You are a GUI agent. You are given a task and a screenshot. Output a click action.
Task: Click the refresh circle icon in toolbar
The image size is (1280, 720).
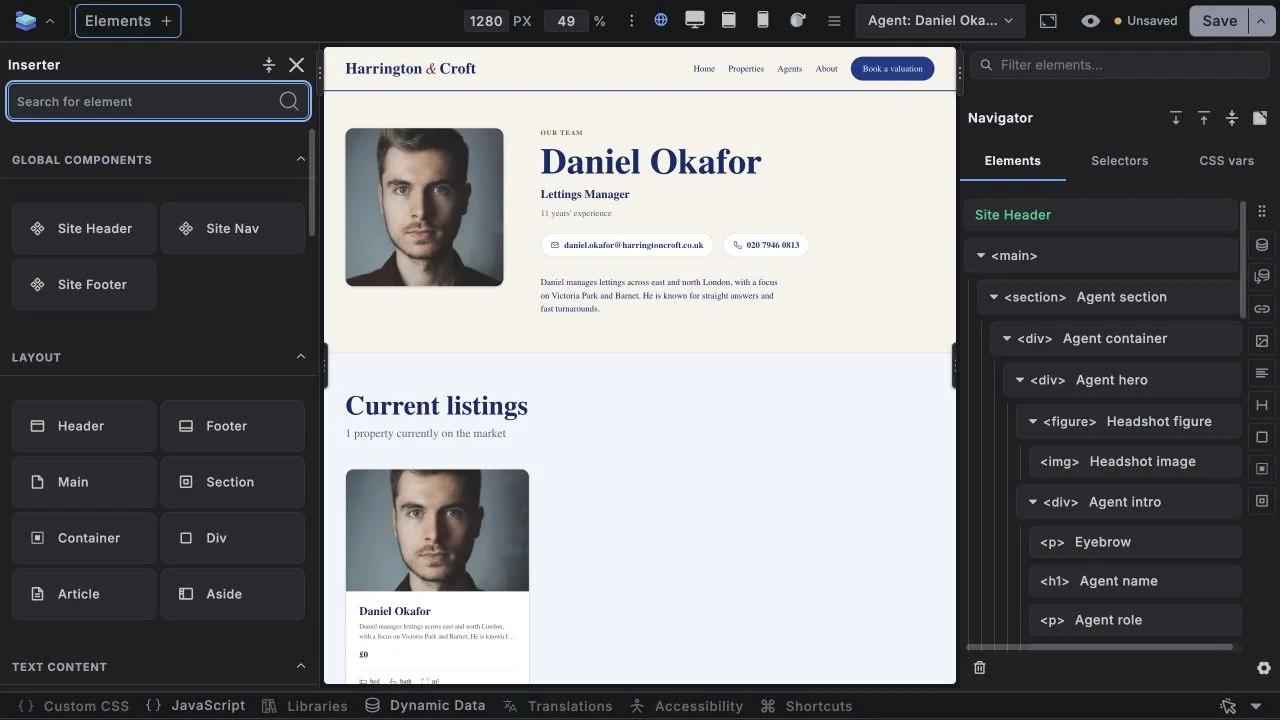tap(797, 20)
